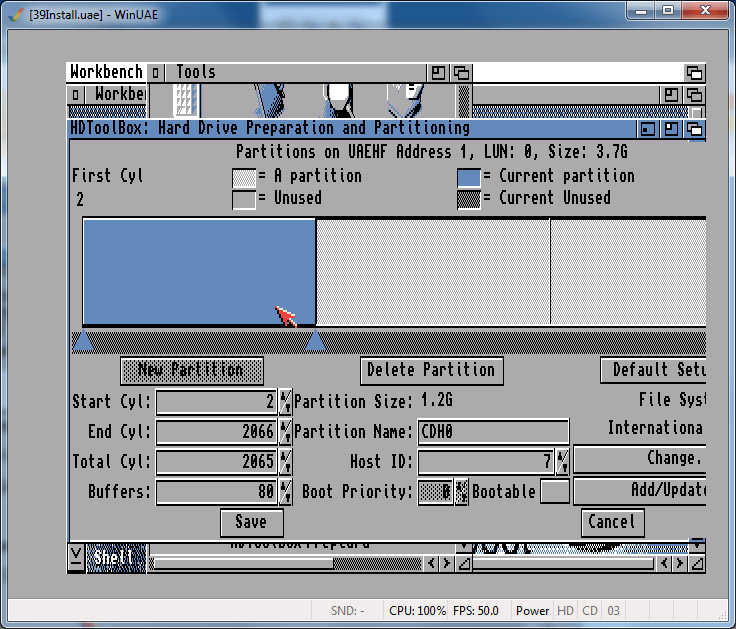Click the HD indicator in status bar

point(565,611)
